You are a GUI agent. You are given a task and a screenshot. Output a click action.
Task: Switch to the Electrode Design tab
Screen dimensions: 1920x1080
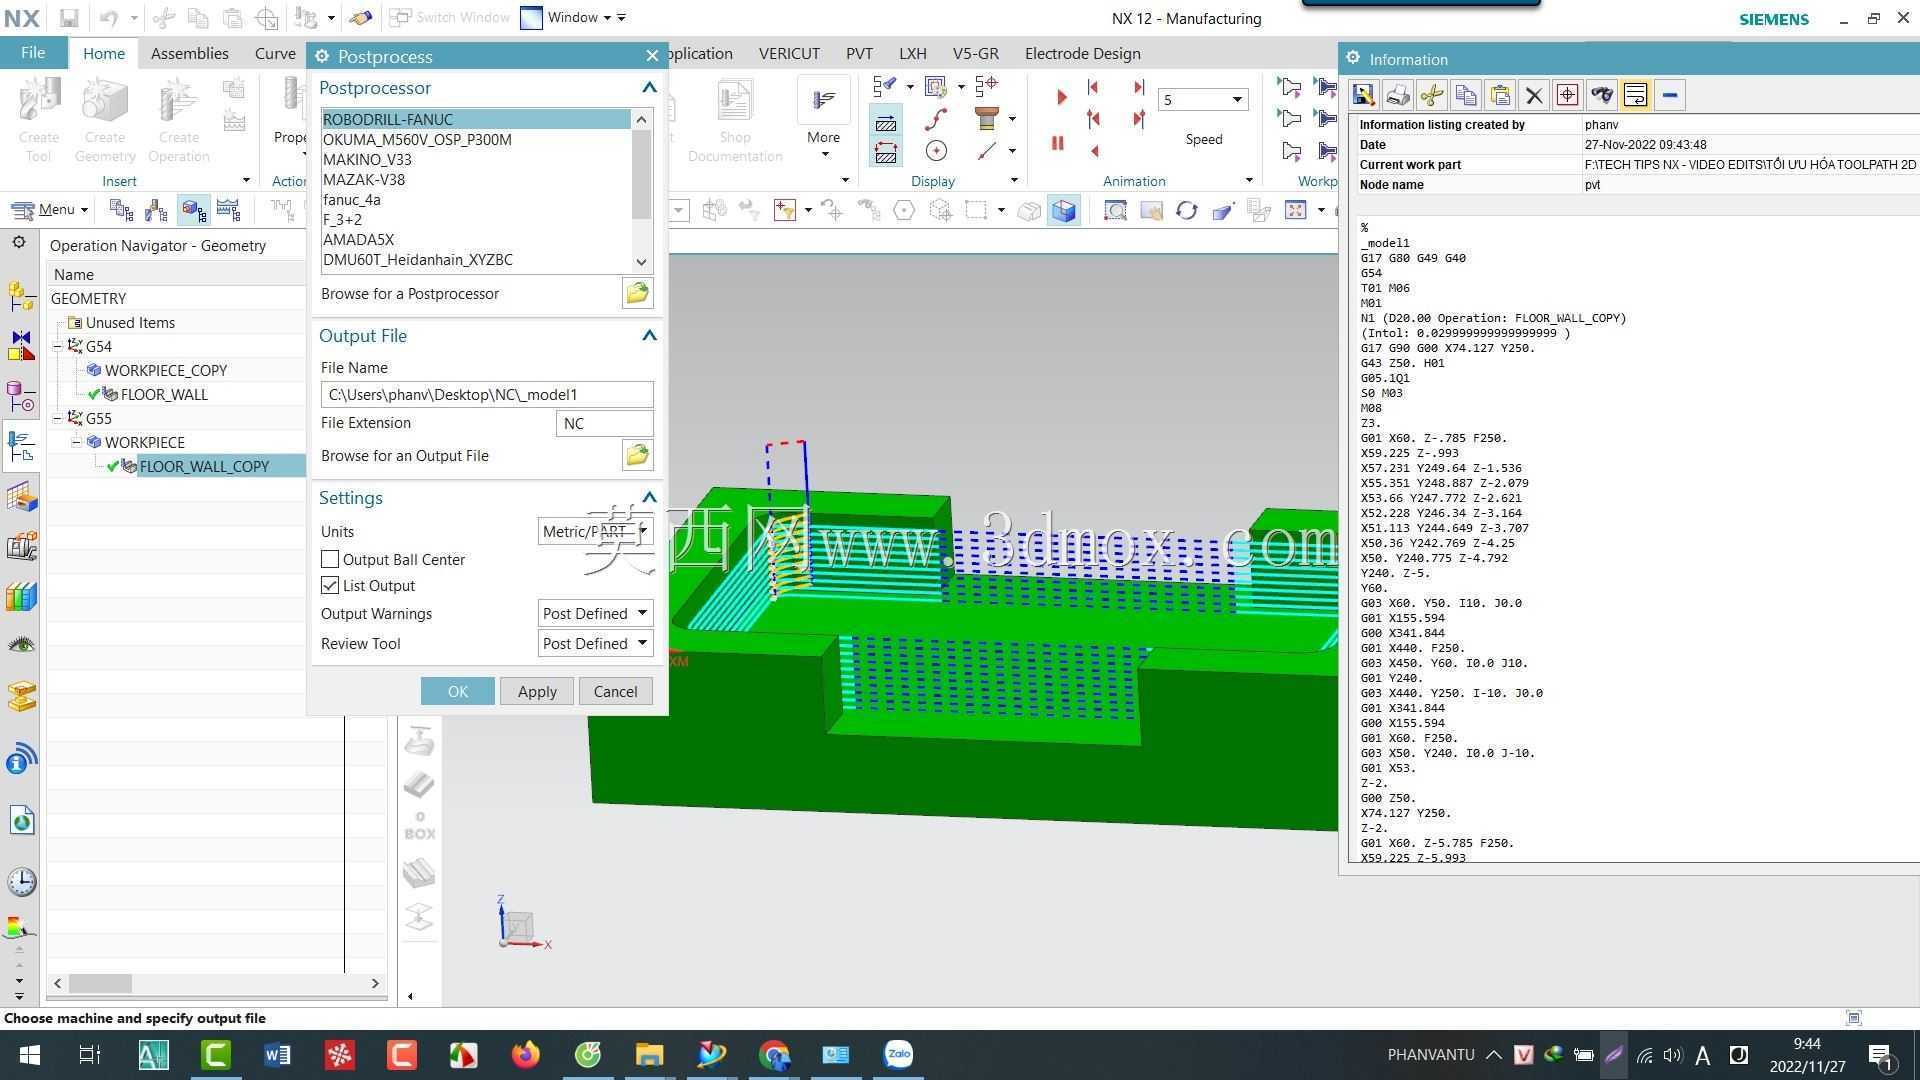(x=1082, y=53)
